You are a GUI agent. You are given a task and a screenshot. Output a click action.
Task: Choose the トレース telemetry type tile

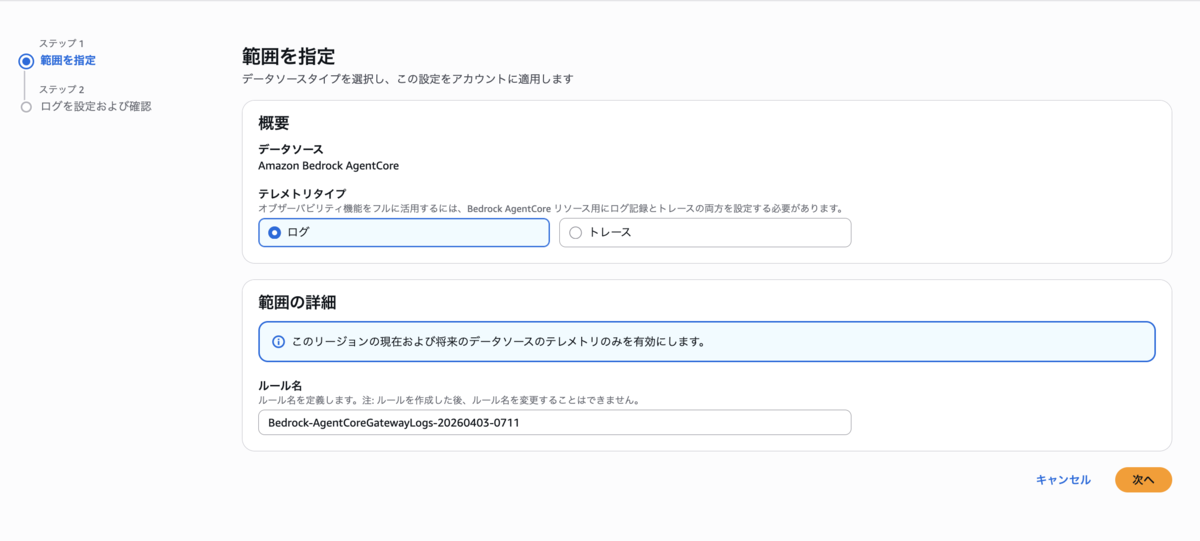click(x=705, y=232)
